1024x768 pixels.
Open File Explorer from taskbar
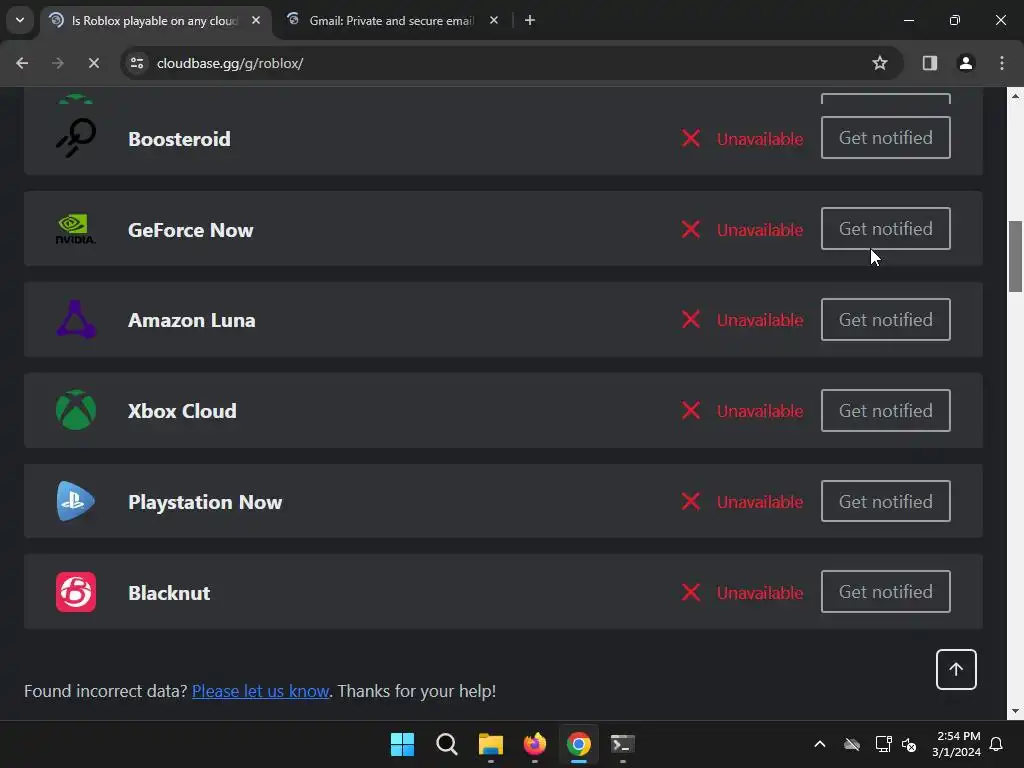[x=490, y=744]
